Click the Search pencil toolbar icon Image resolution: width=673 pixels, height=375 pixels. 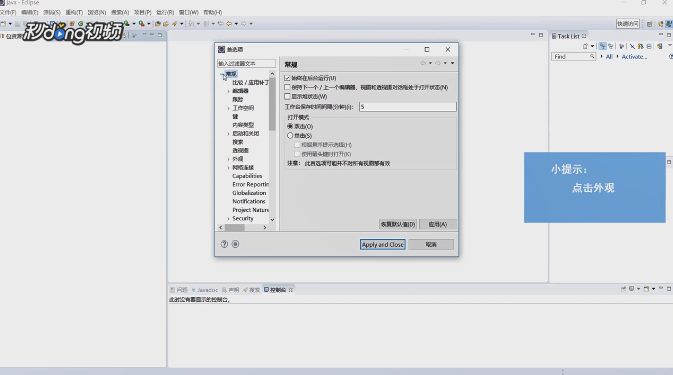[x=174, y=24]
